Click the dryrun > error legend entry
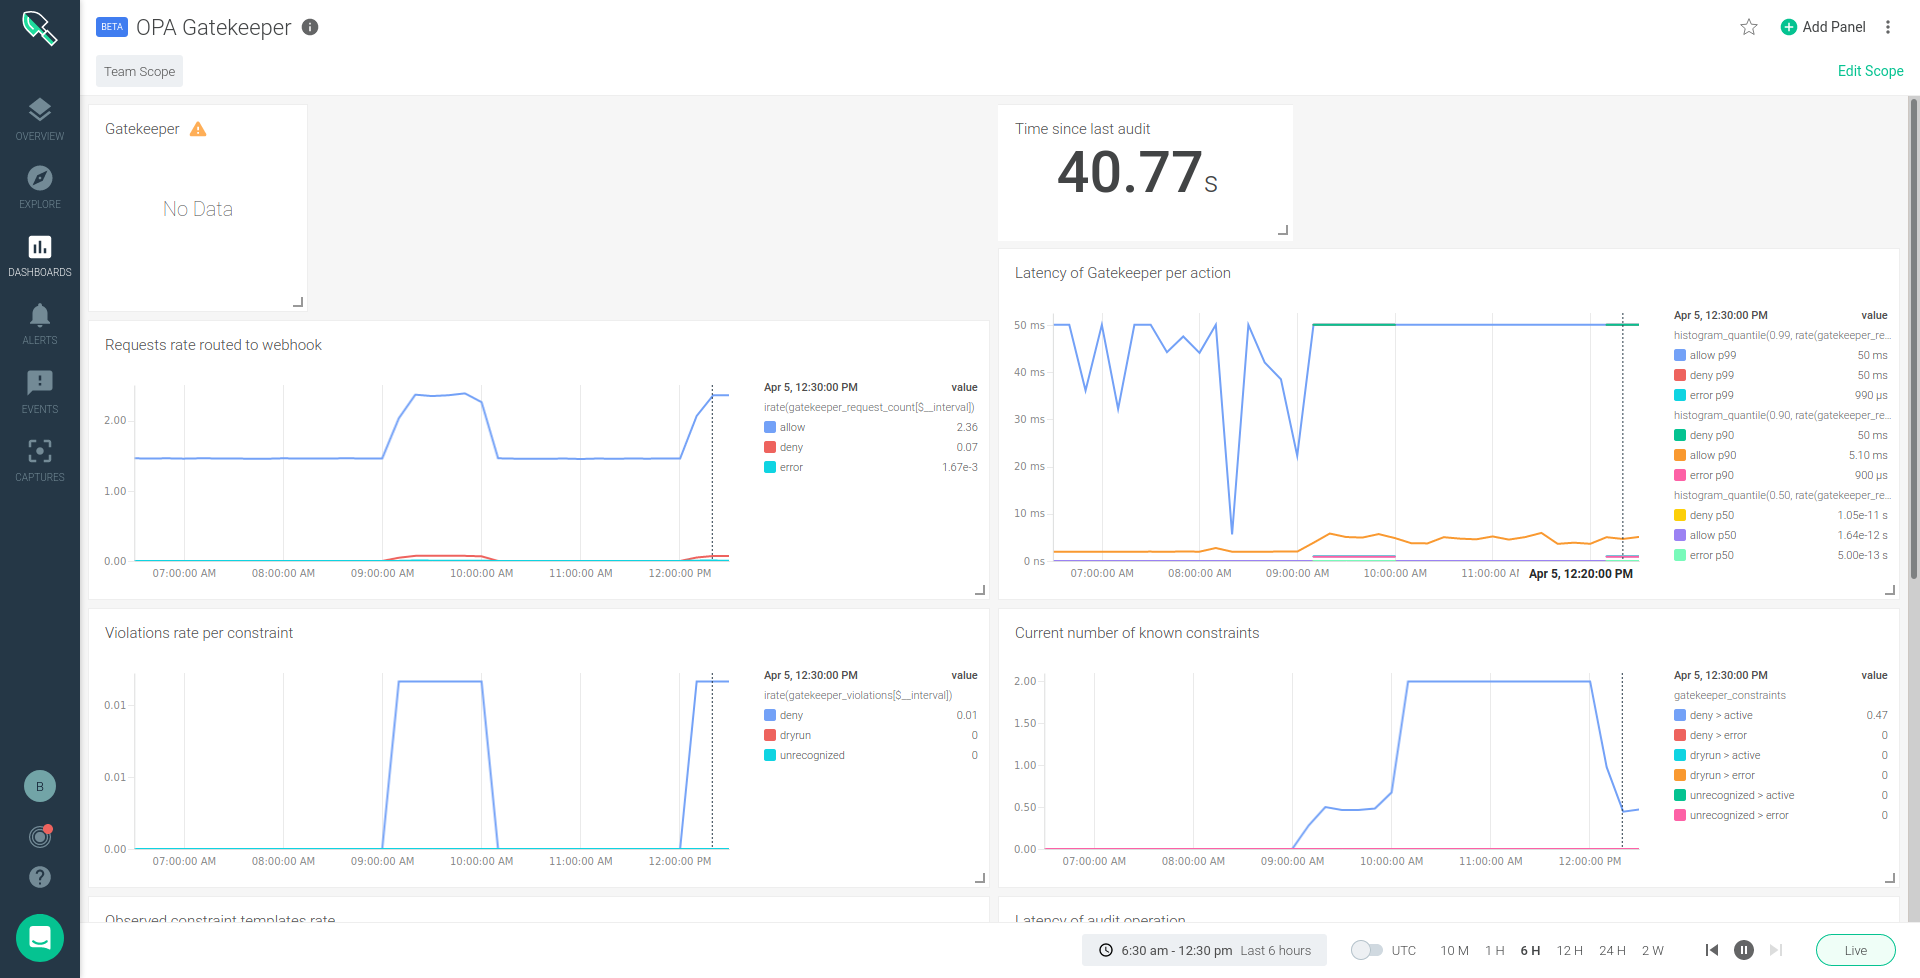The width and height of the screenshot is (1920, 978). [1780, 775]
